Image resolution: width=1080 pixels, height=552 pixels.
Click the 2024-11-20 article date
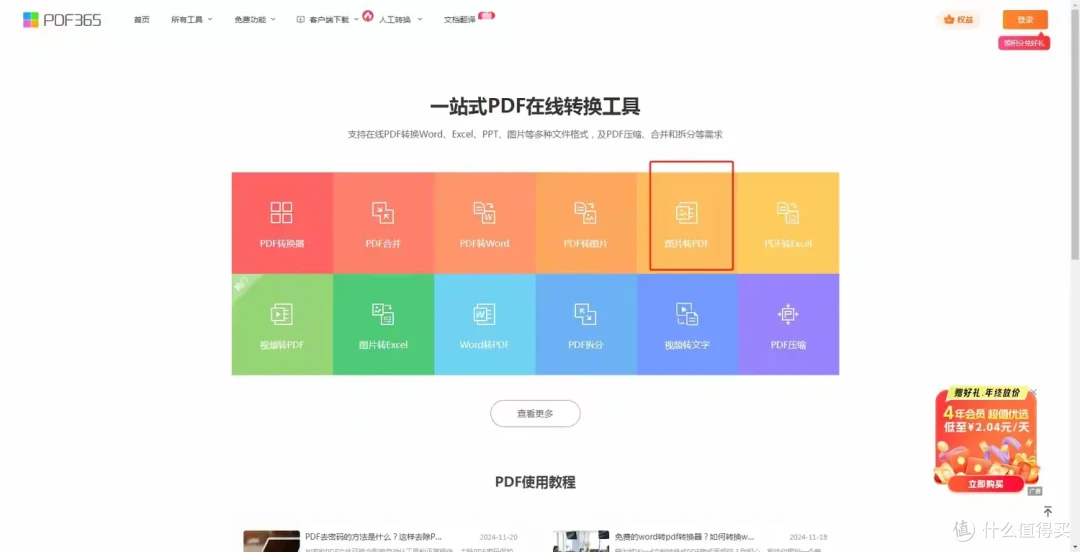point(499,537)
